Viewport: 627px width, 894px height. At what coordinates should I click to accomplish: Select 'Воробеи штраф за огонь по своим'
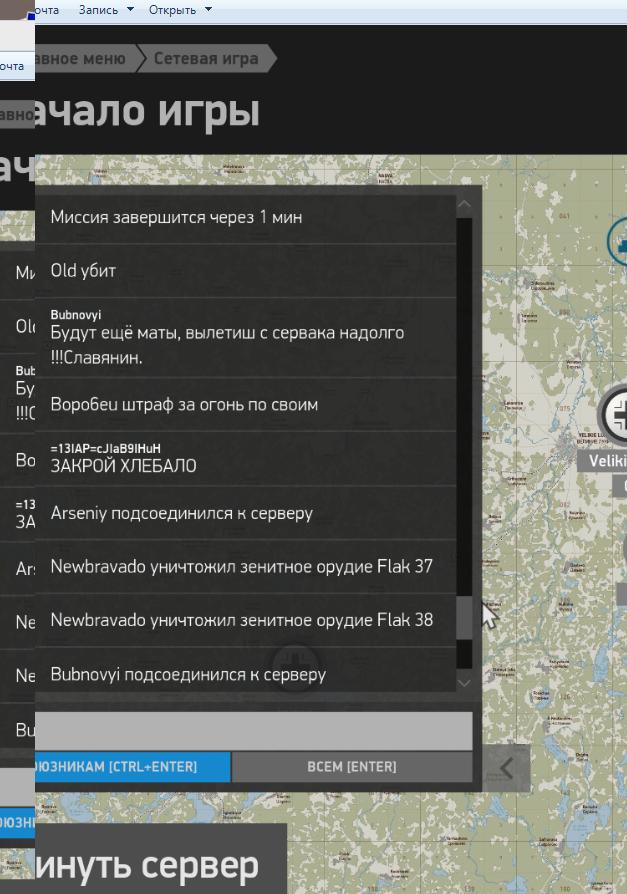(x=246, y=404)
